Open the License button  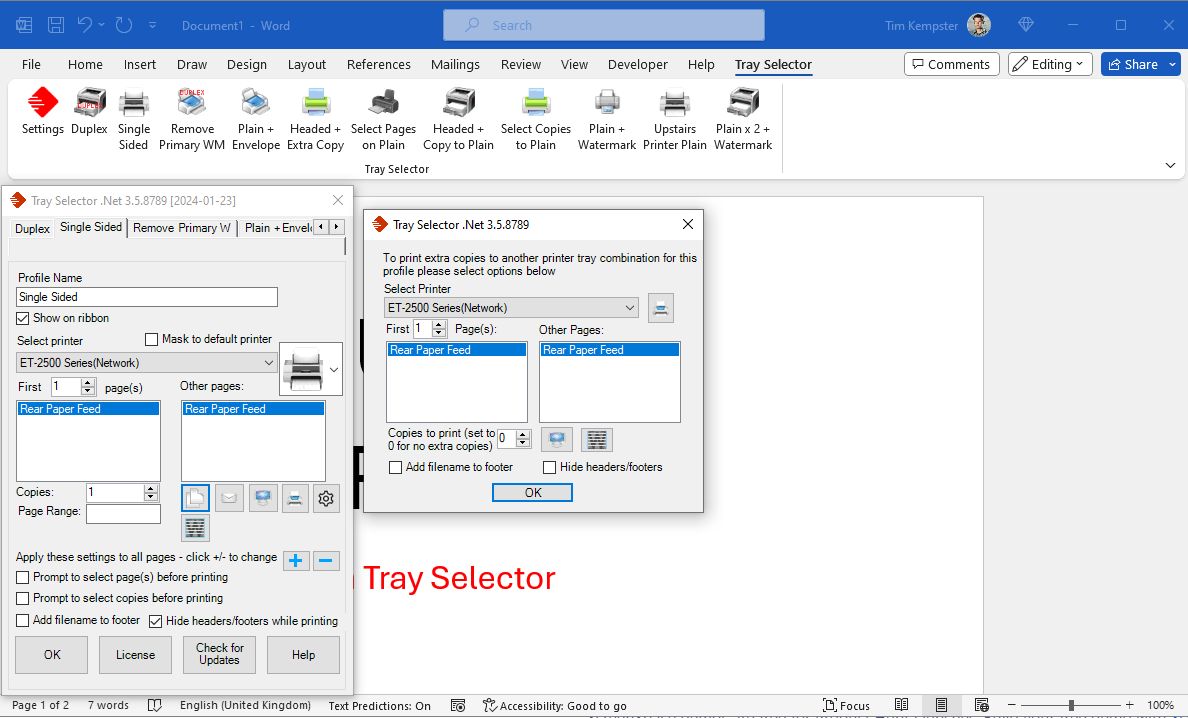click(x=136, y=654)
